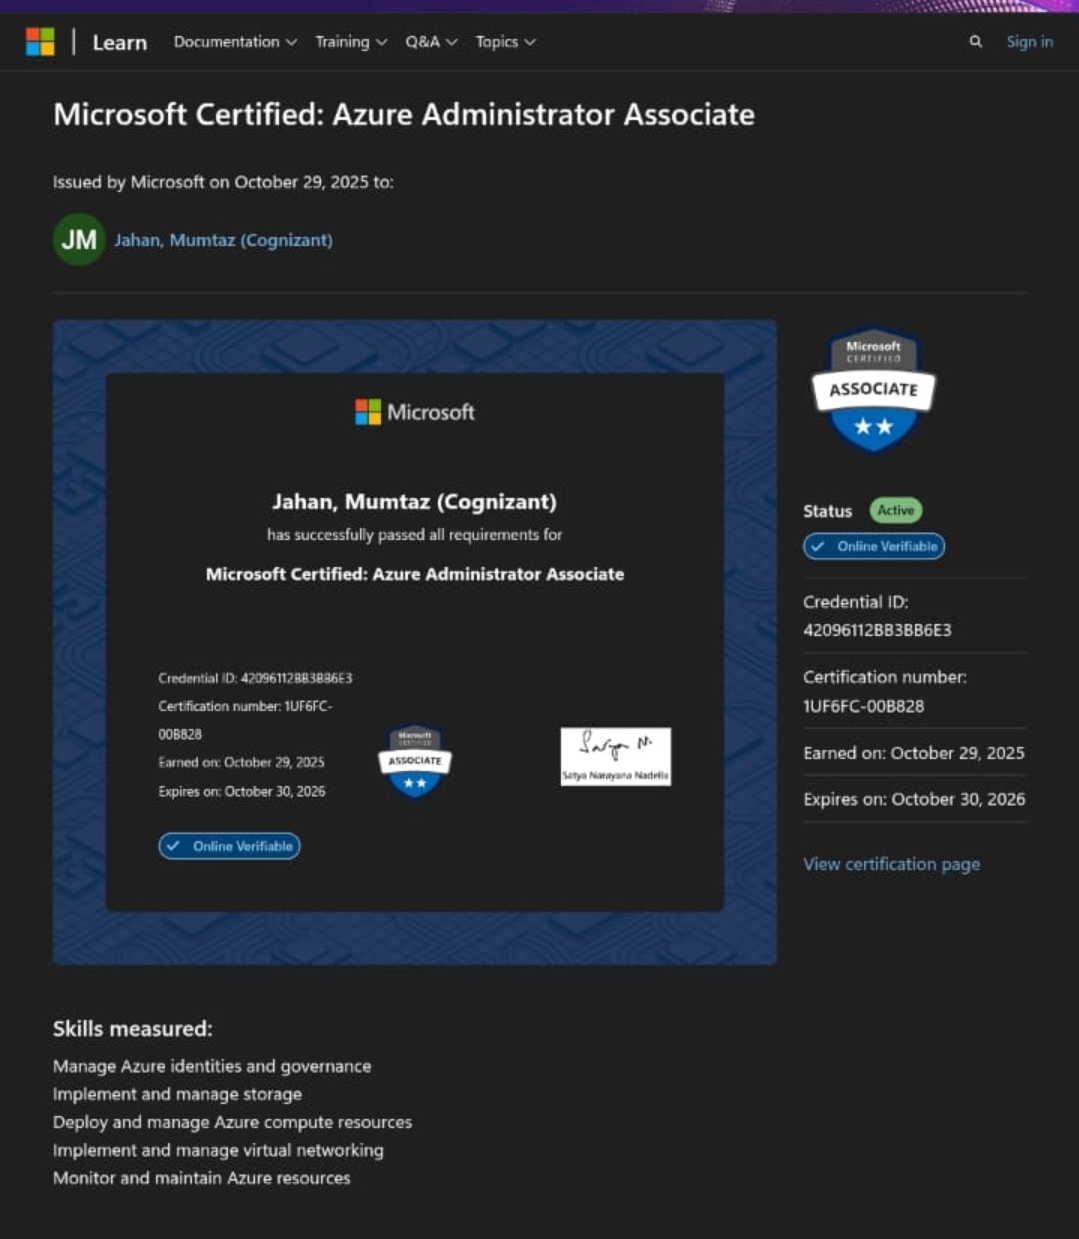Screen dimensions: 1079x1239
Task: Click the Online Verifiable badge on the certificate
Action: (x=228, y=846)
